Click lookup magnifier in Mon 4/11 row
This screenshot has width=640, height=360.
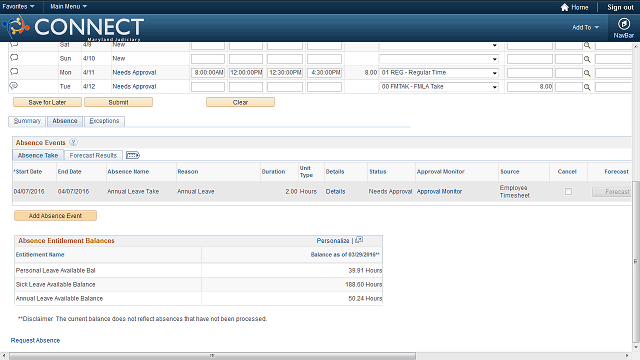pos(587,73)
